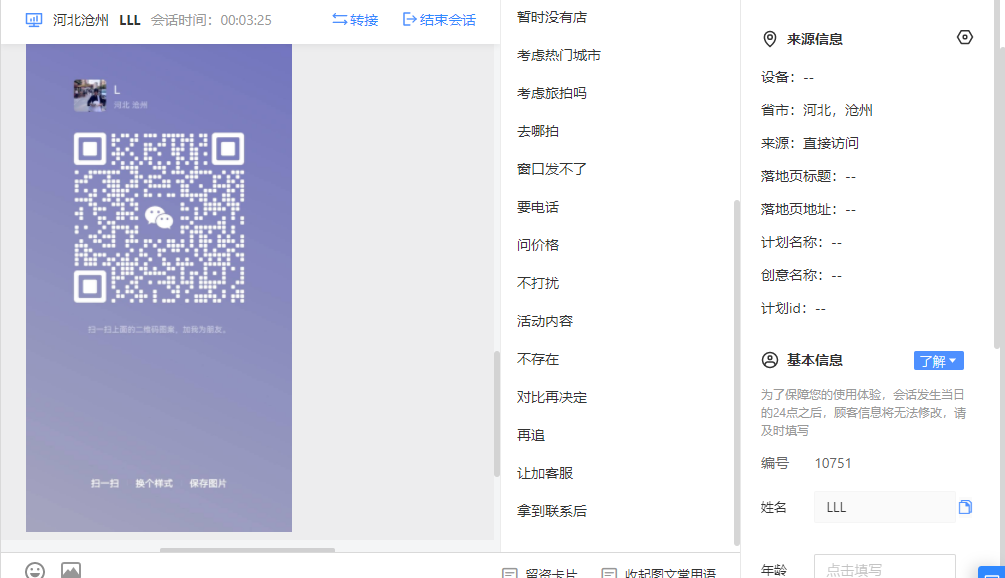The height and width of the screenshot is (578, 1005).
Task: Click the chat area horizontal scrollbar
Action: pyautogui.click(x=247, y=550)
